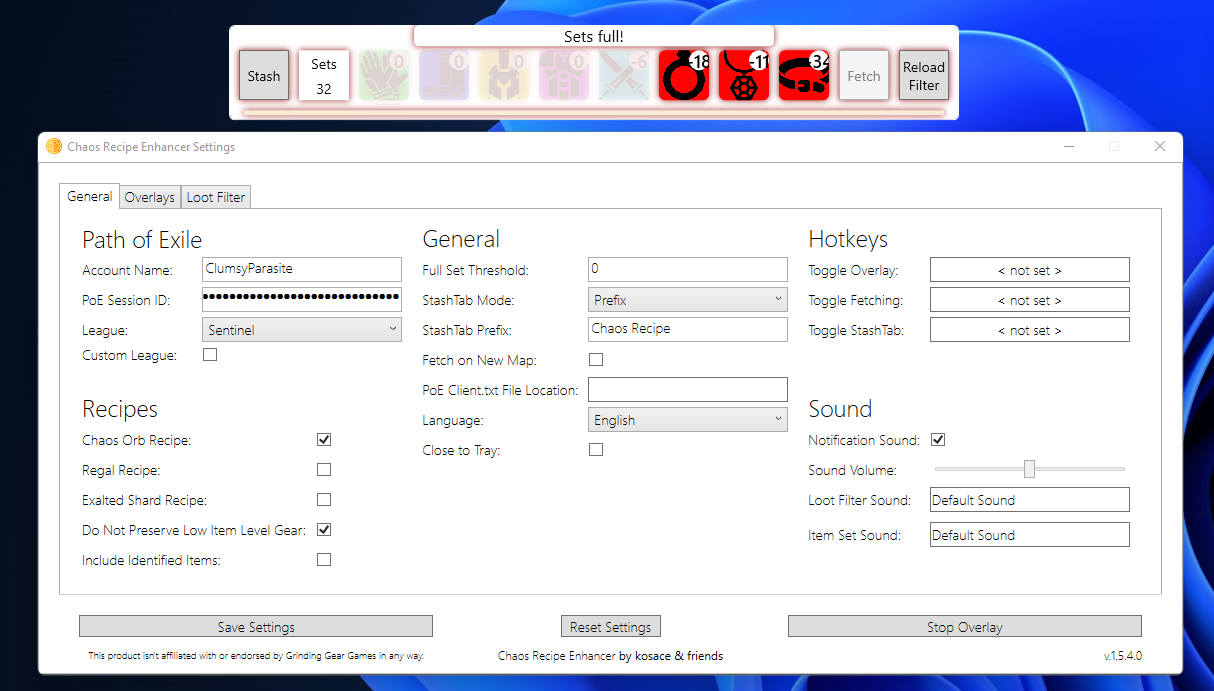Click the overlay progress bar under icons
This screenshot has width=1214, height=691.
[x=594, y=112]
